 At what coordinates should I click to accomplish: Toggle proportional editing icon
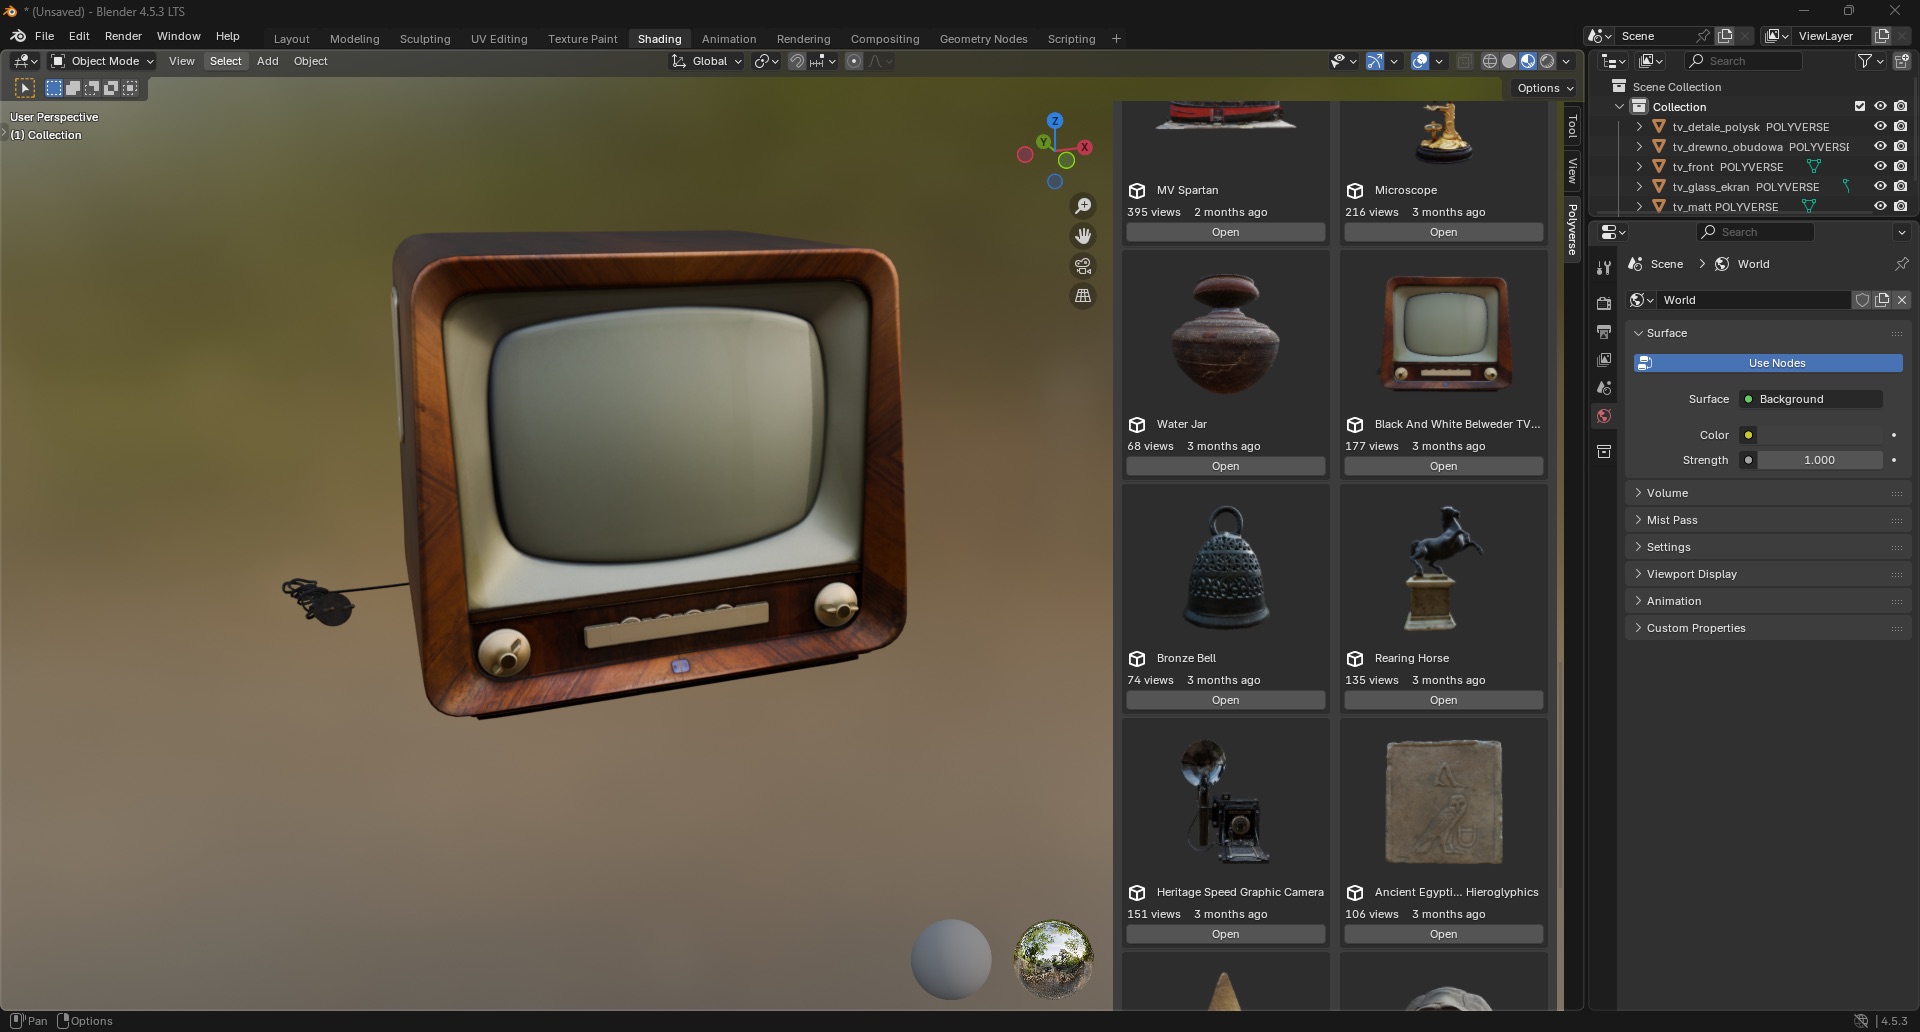[x=854, y=61]
